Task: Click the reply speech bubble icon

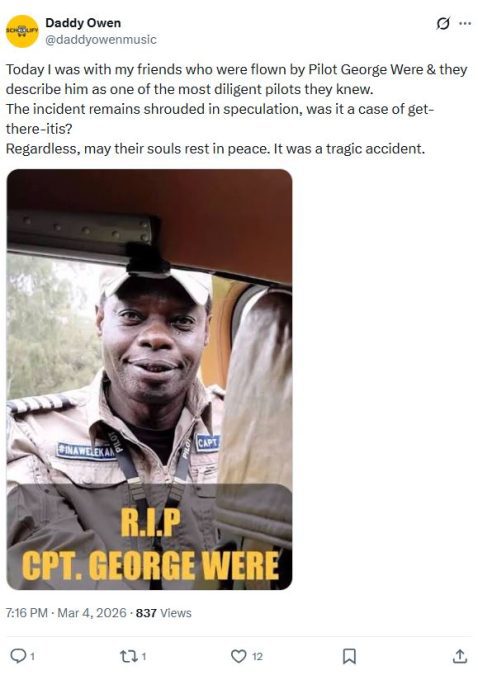Action: pyautogui.click(x=18, y=656)
